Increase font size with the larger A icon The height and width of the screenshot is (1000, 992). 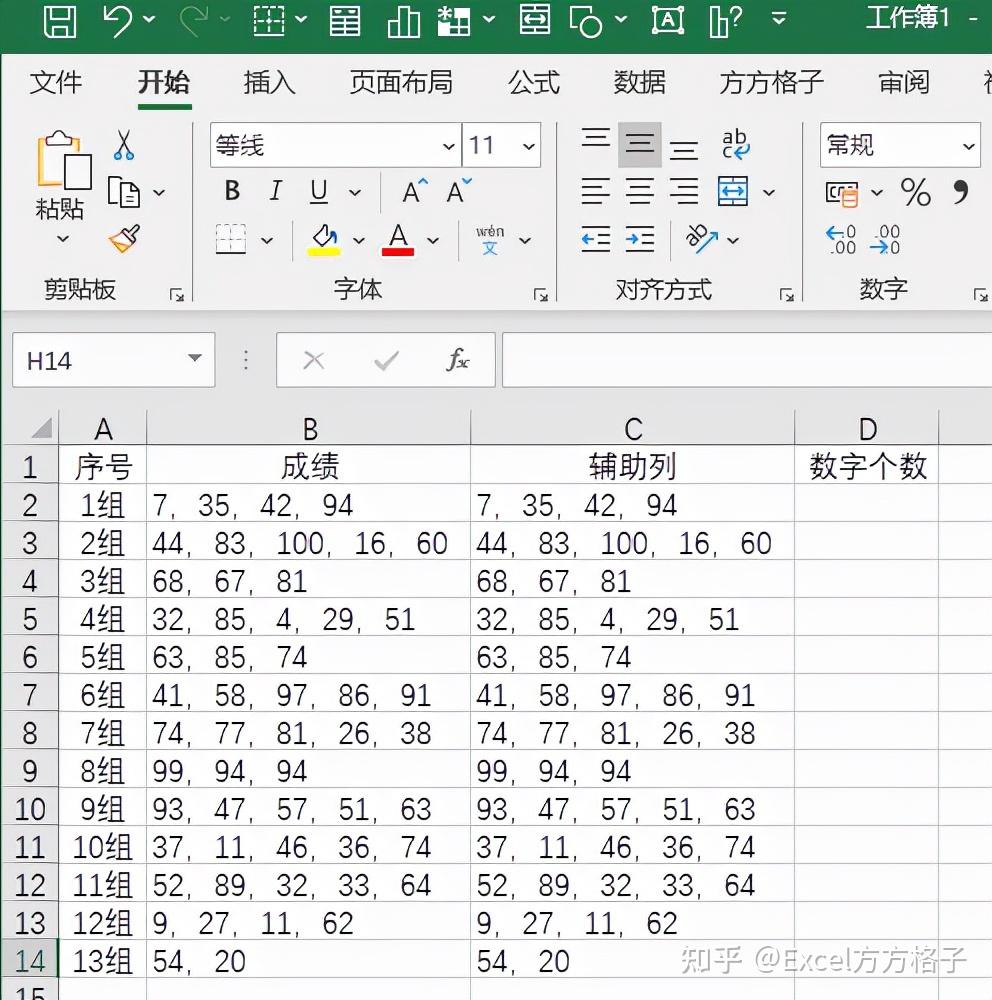pos(415,191)
